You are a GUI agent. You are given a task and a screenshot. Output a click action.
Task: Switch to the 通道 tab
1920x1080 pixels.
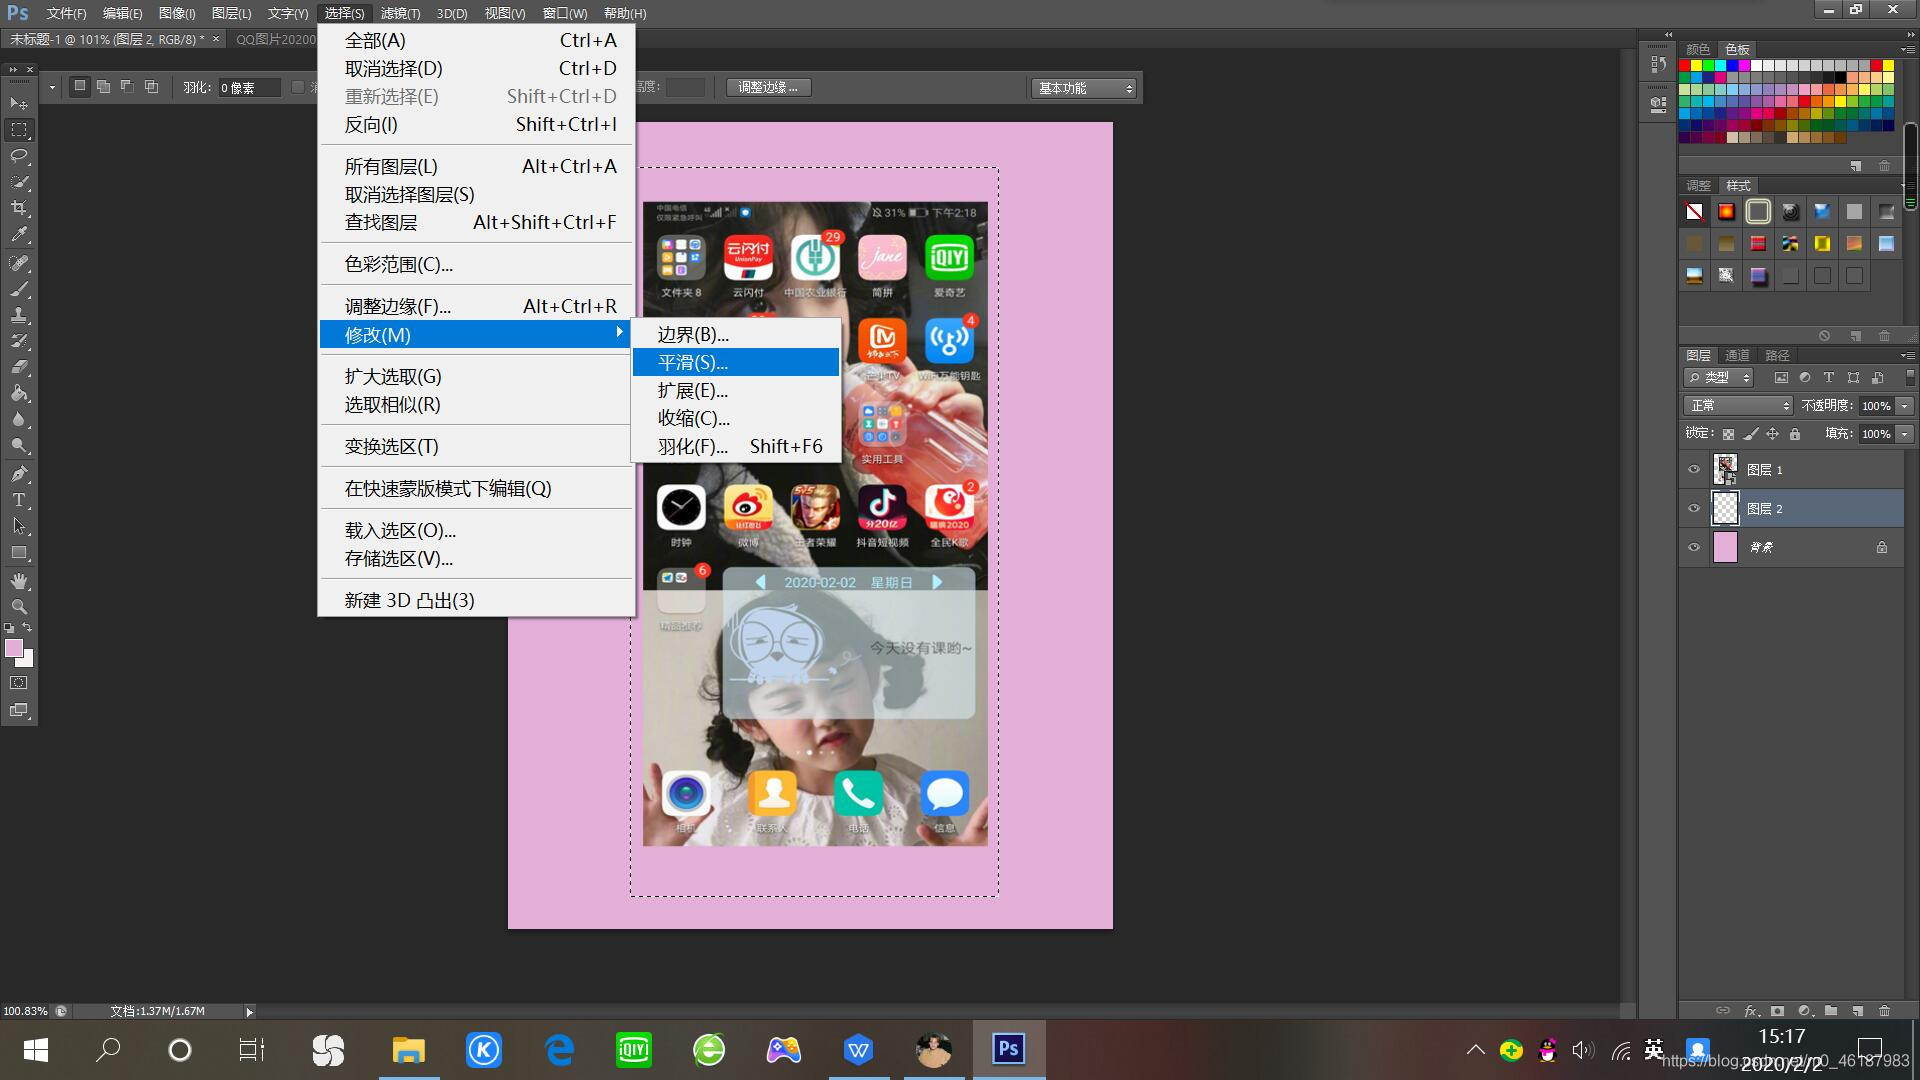tap(1737, 355)
